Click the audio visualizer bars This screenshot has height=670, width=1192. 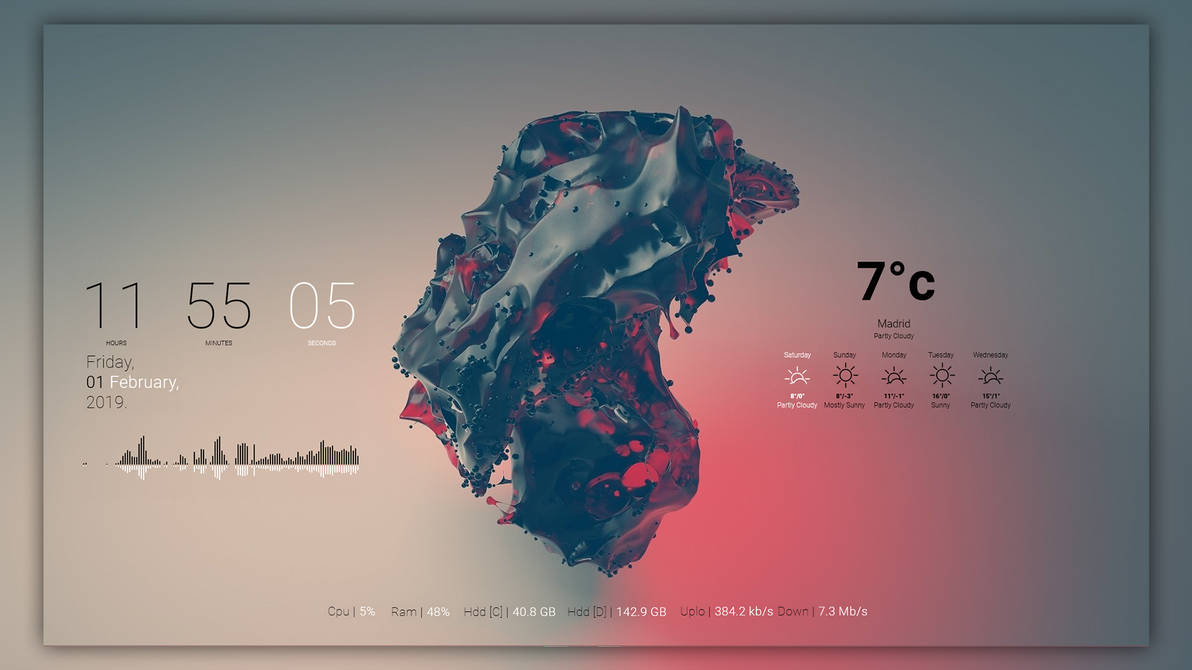235,458
